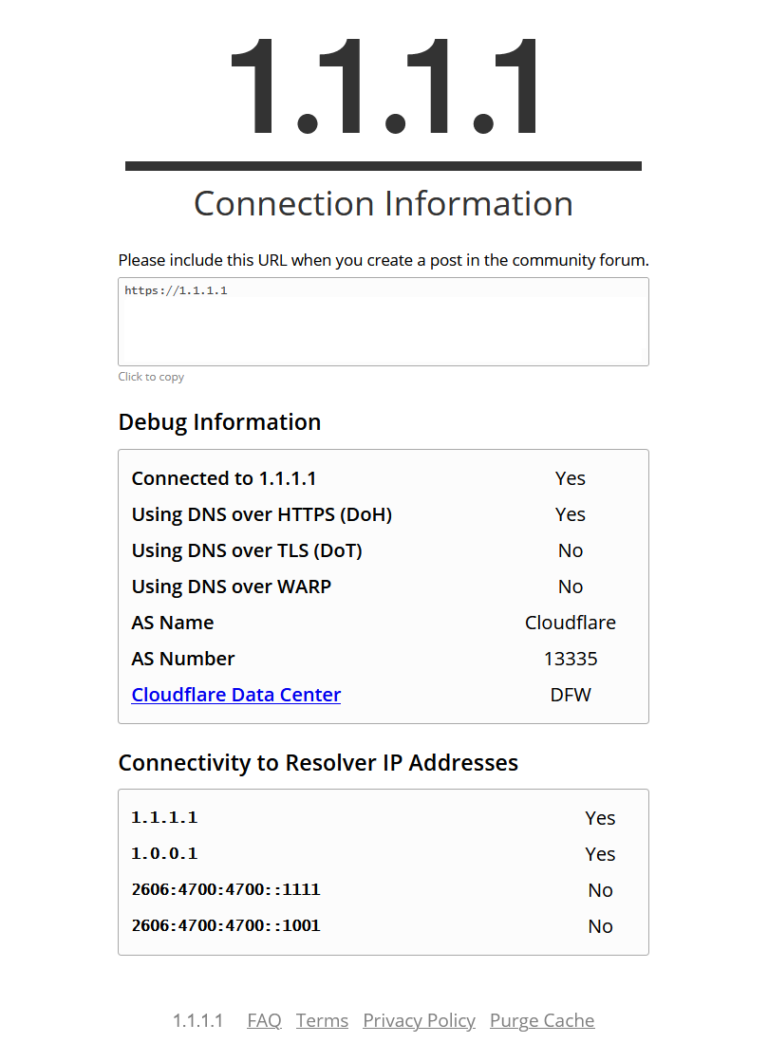Open the Cloudflare Data Center link
The image size is (768, 1043).
[236, 694]
